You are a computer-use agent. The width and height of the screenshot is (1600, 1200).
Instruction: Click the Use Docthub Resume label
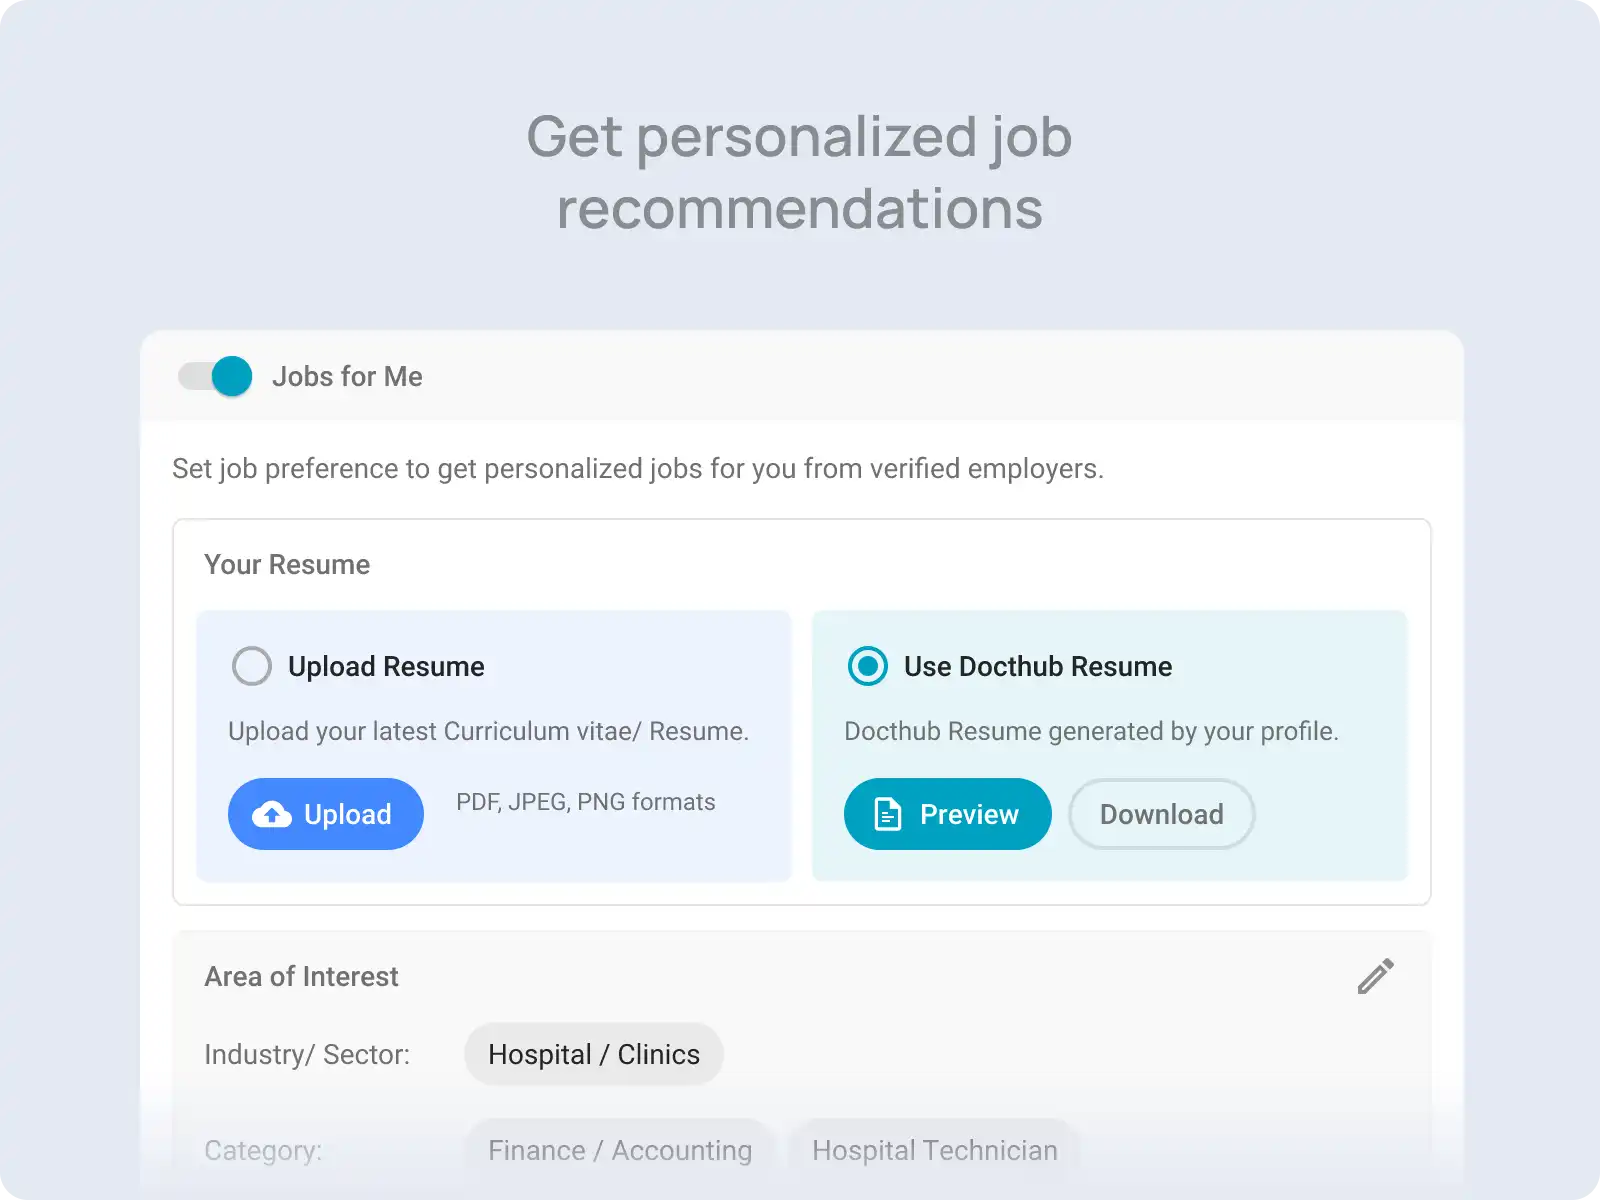1038,666
